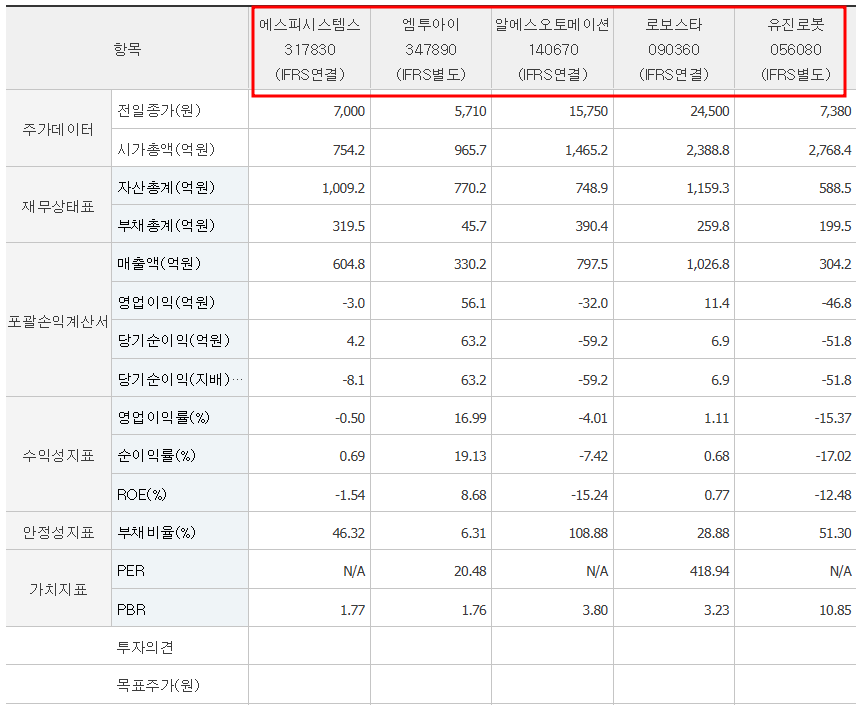Select the 390.4 total liabilities value
The width and height of the screenshot is (868, 705).
coord(592,226)
